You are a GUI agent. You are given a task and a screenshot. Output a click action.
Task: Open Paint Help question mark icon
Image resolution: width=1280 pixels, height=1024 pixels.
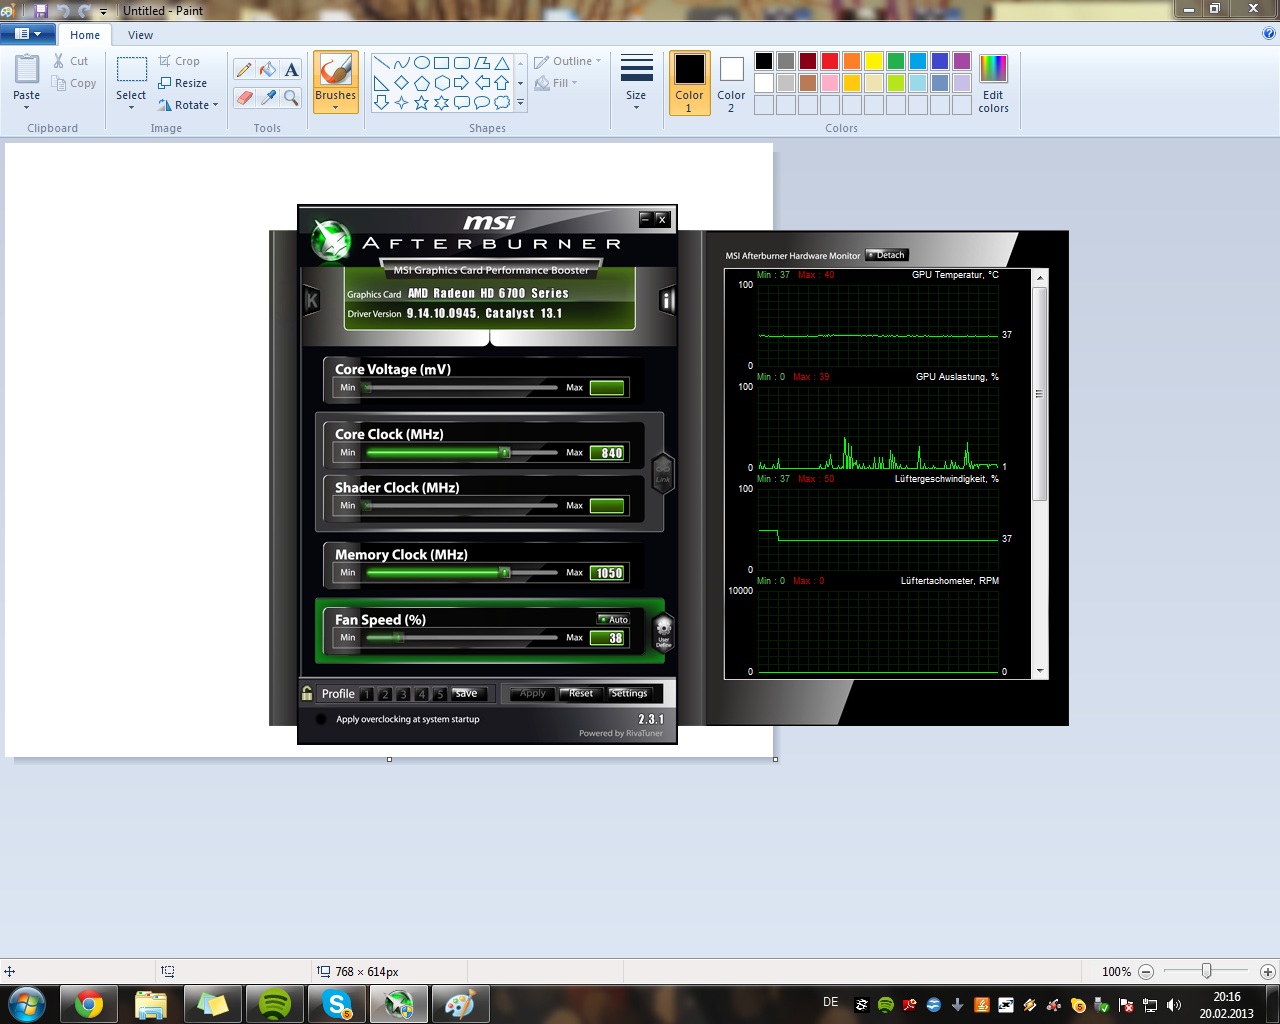[1269, 33]
